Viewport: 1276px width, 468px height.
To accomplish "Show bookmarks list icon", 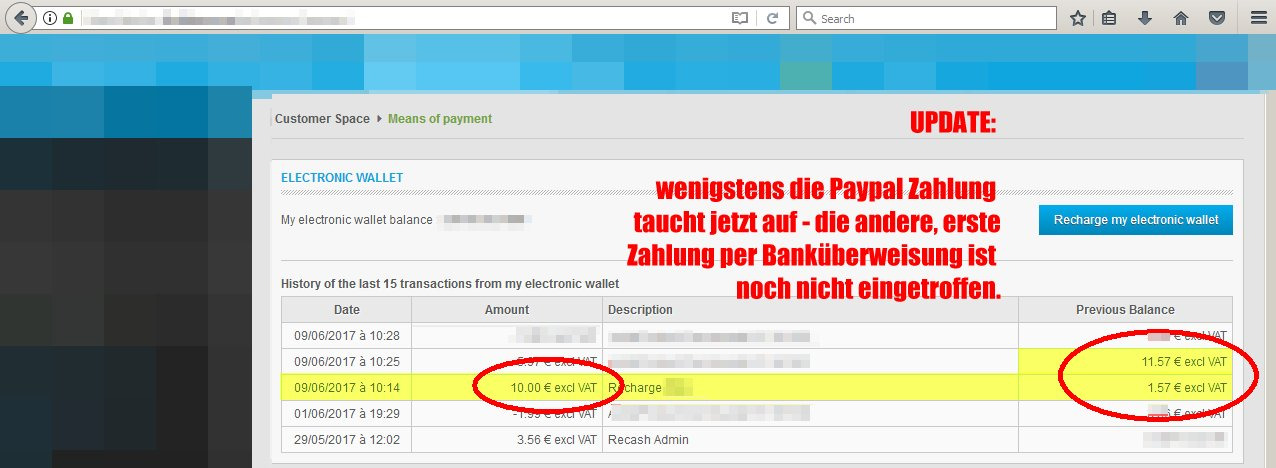I will click(1109, 18).
